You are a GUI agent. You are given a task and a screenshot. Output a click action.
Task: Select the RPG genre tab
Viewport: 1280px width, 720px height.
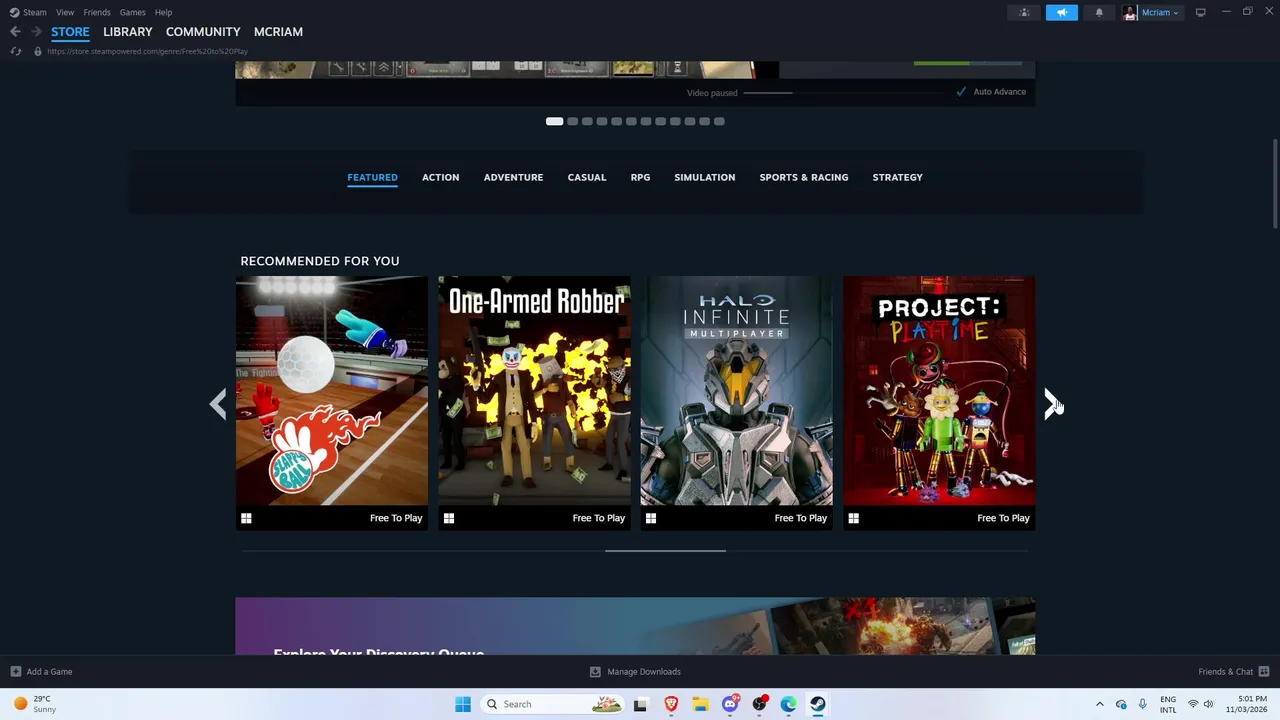pyautogui.click(x=640, y=177)
